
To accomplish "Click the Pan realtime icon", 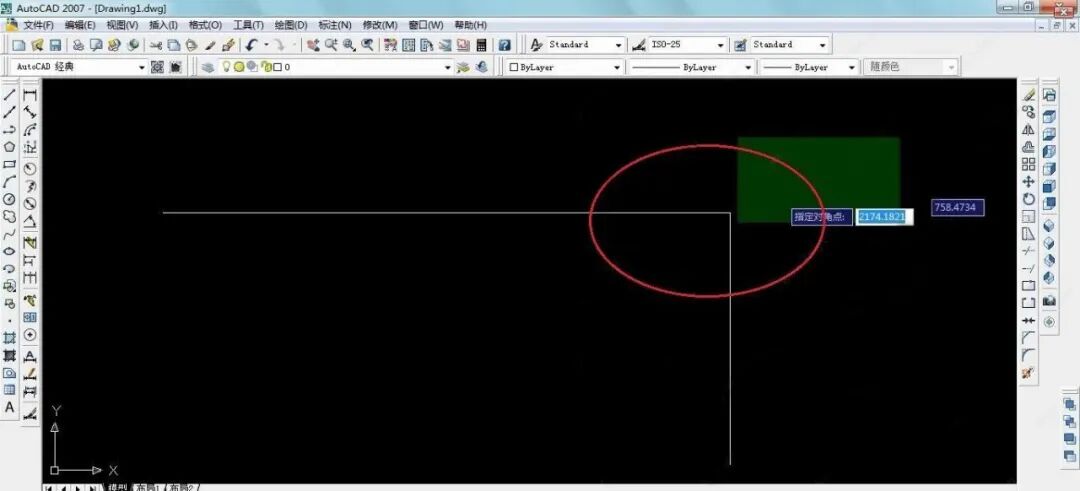I will point(313,45).
